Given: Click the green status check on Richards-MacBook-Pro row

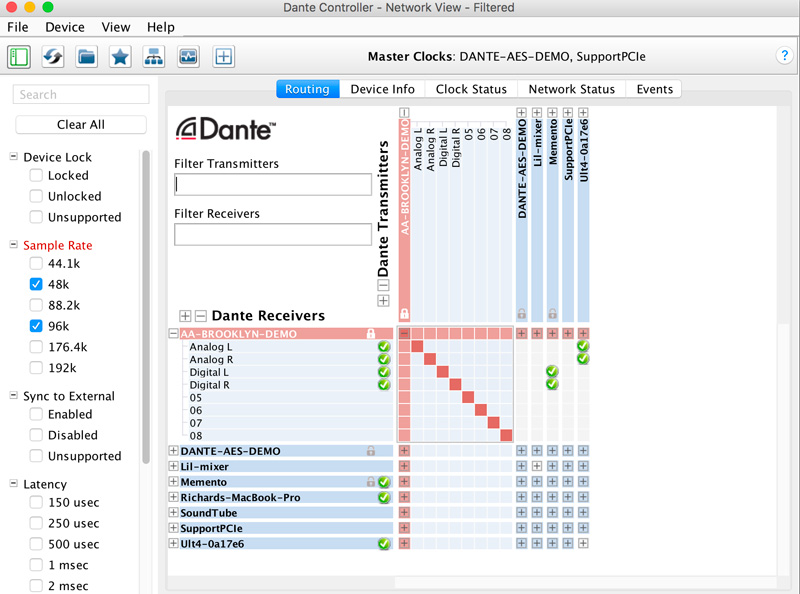Looking at the screenshot, I should tap(384, 498).
